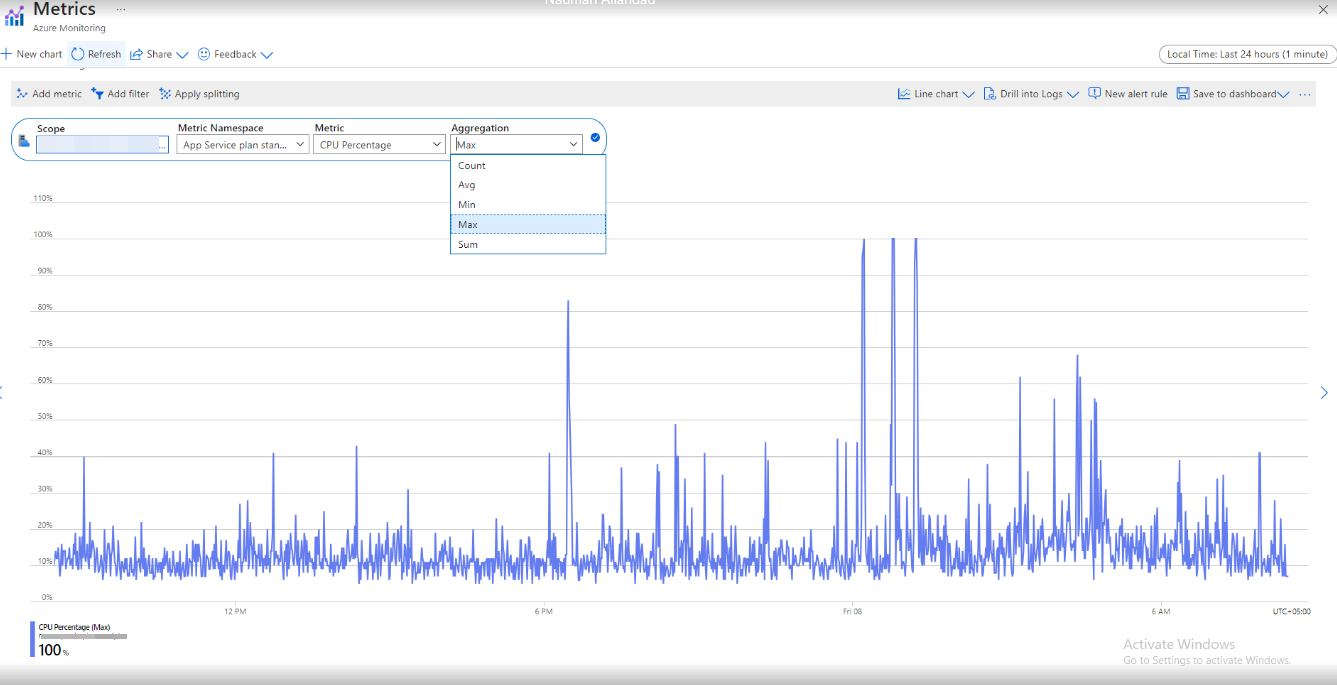Open the CPU Percentage metric dropdown

click(380, 144)
